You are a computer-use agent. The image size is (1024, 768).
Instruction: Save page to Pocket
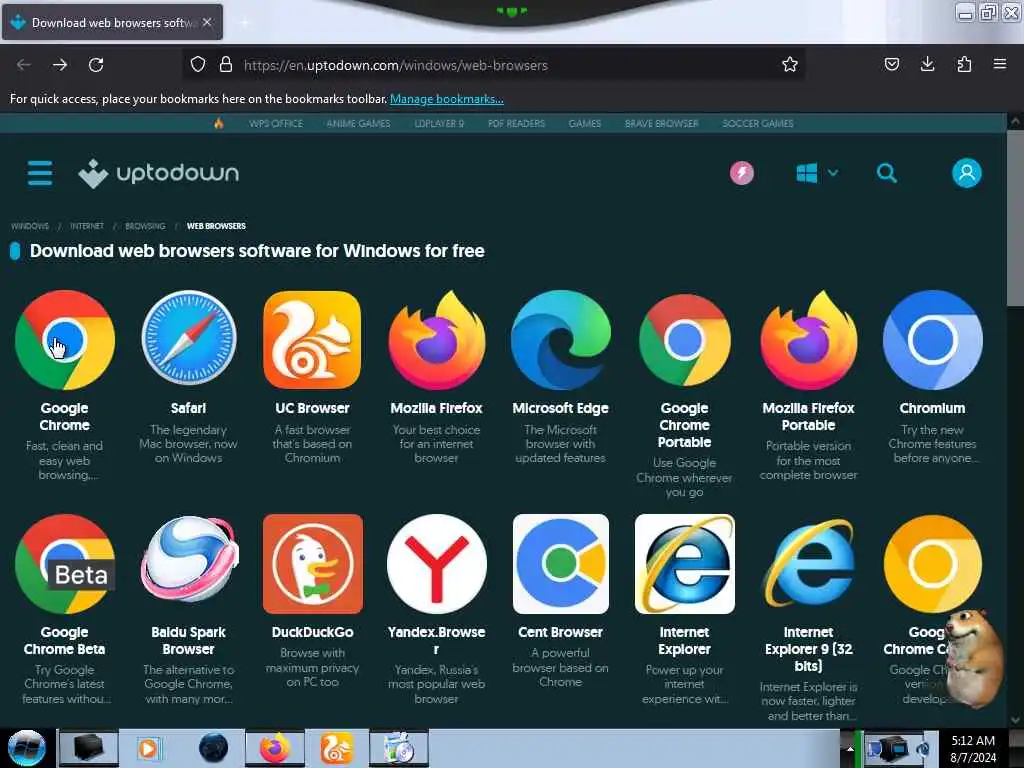[x=891, y=64]
